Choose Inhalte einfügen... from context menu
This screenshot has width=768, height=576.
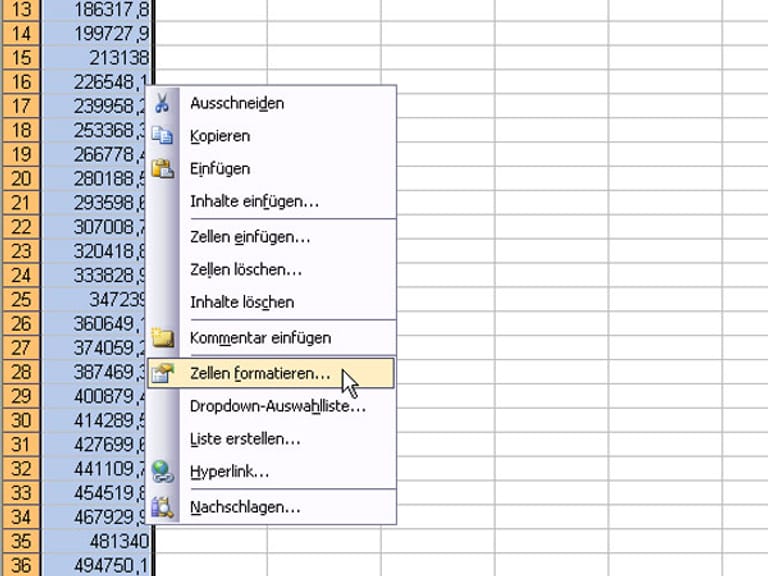(x=254, y=201)
